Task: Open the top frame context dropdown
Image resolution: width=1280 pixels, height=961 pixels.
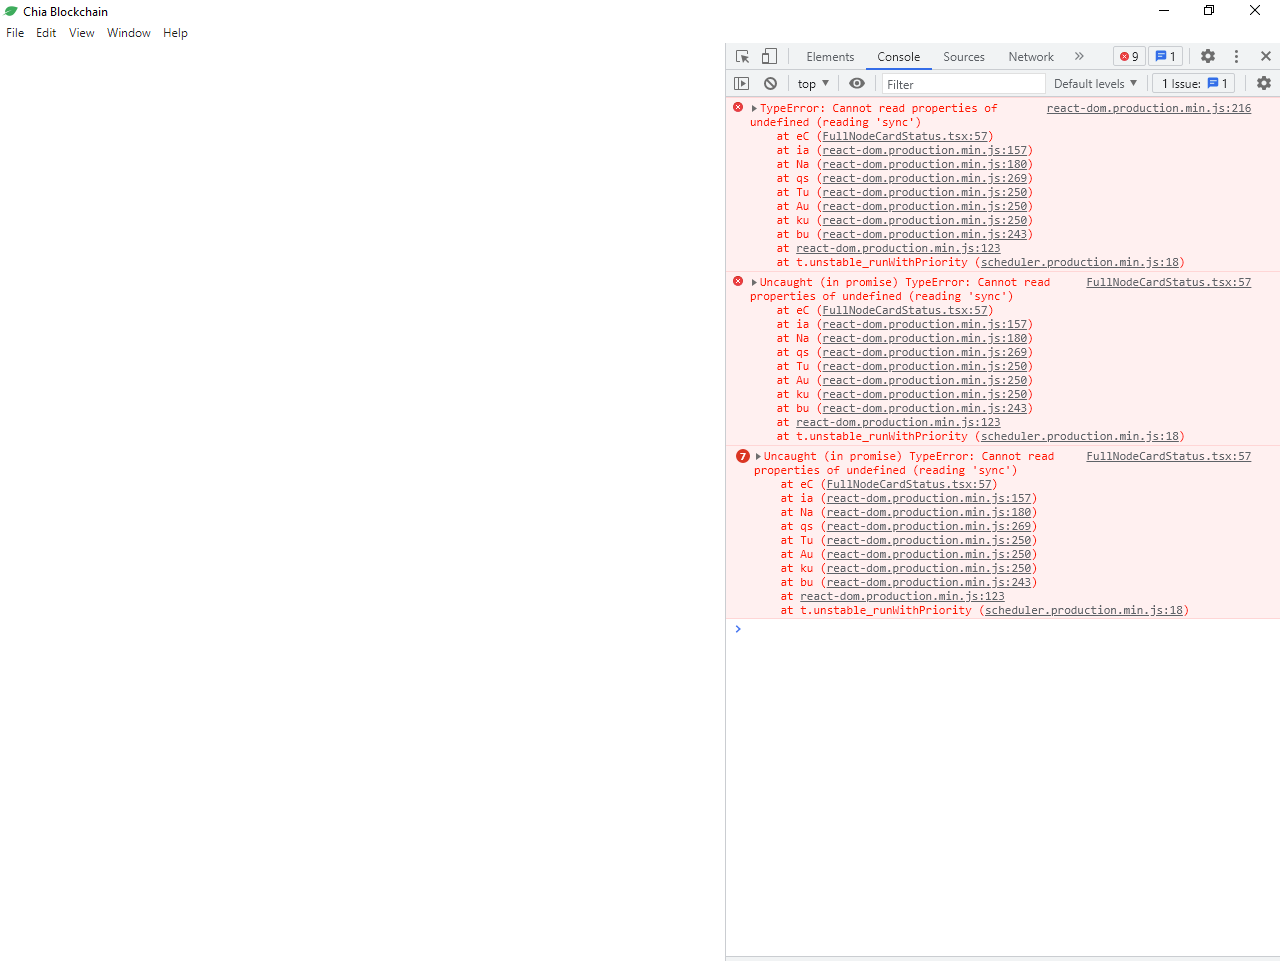Action: point(812,83)
